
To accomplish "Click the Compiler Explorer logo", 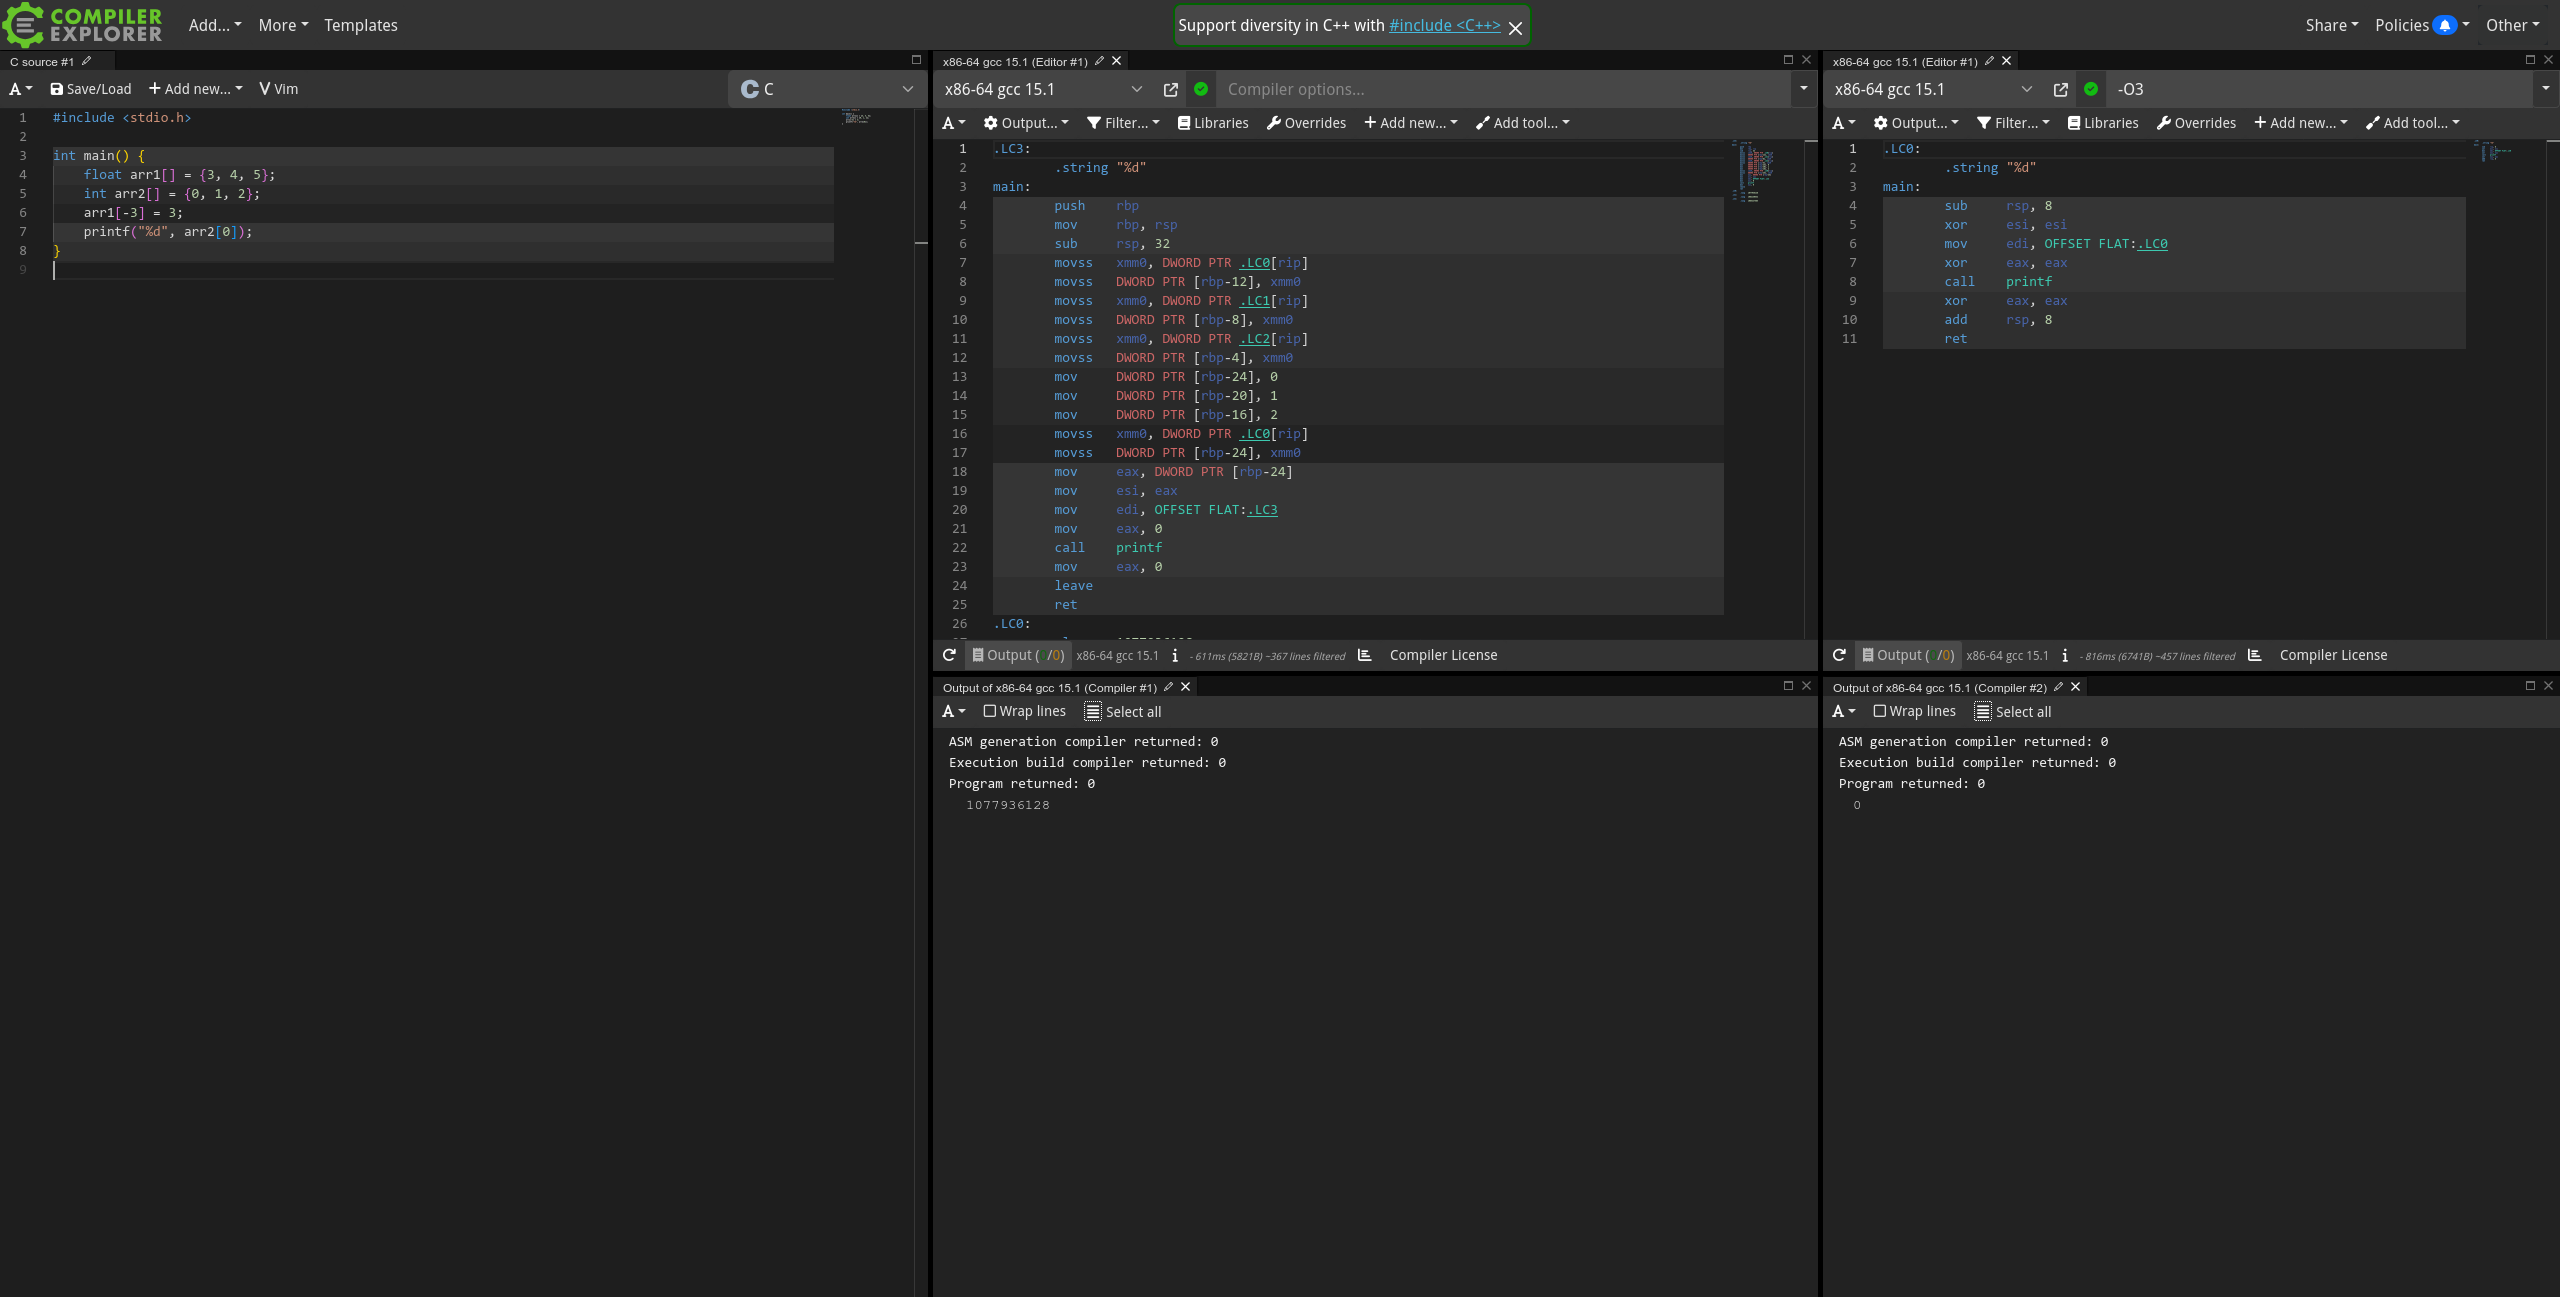I will pyautogui.click(x=83, y=25).
